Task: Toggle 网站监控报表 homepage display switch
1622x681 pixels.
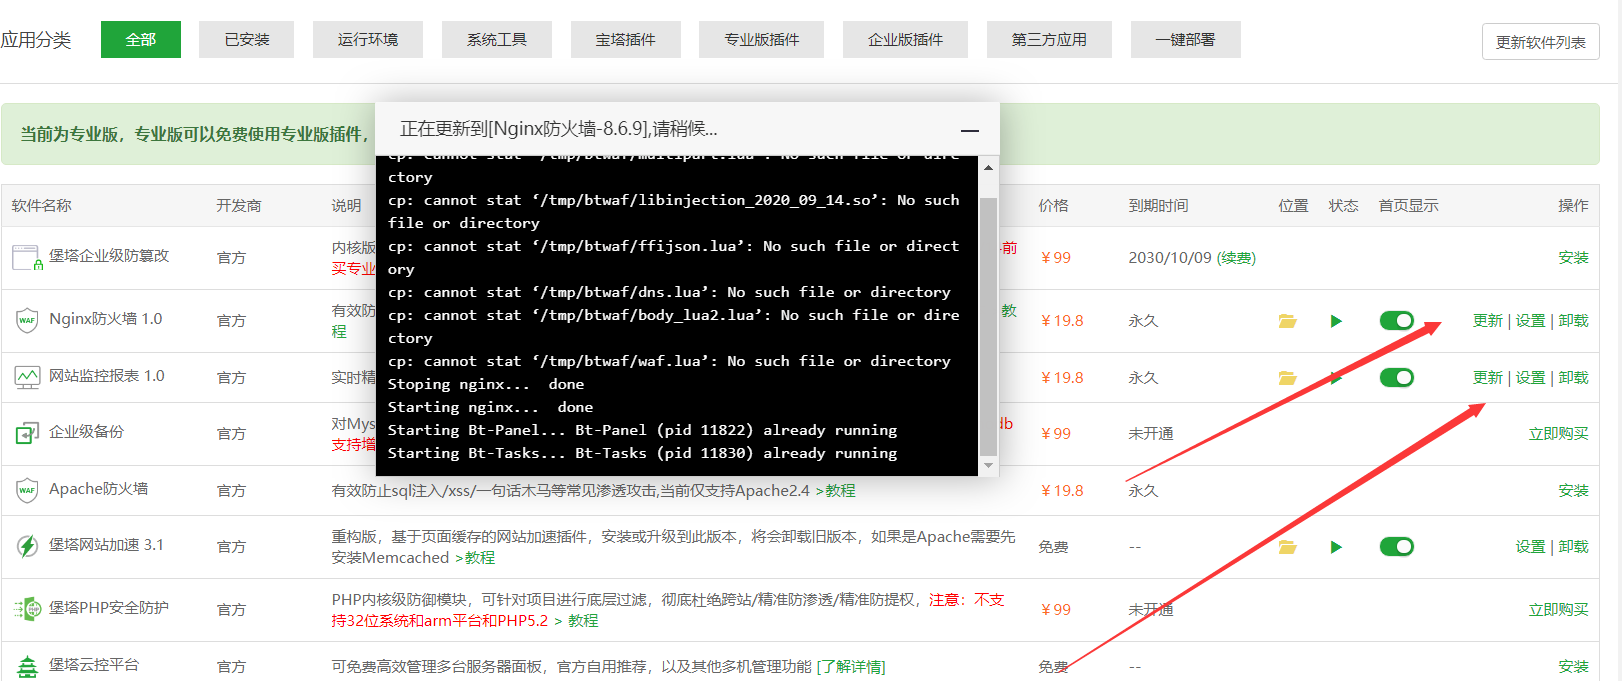Action: pos(1396,377)
